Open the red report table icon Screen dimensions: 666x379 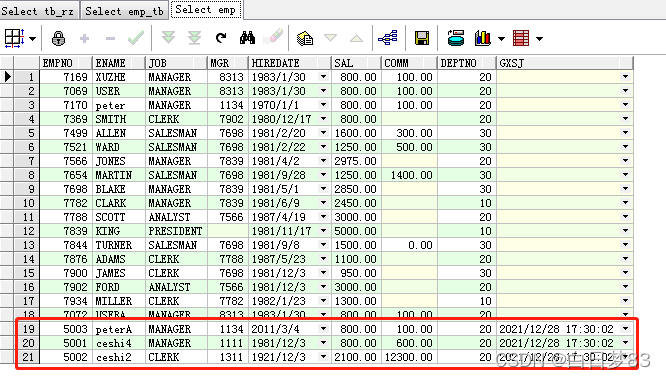(x=521, y=38)
